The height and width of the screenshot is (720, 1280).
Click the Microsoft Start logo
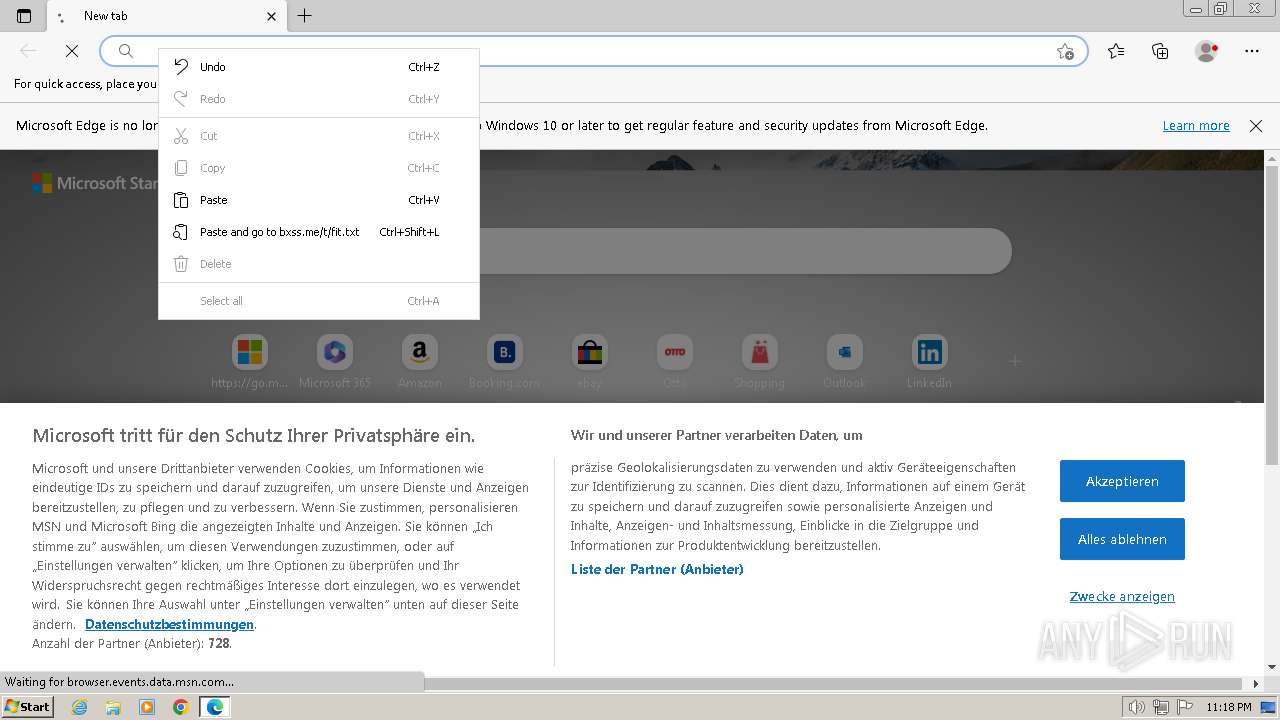94,183
